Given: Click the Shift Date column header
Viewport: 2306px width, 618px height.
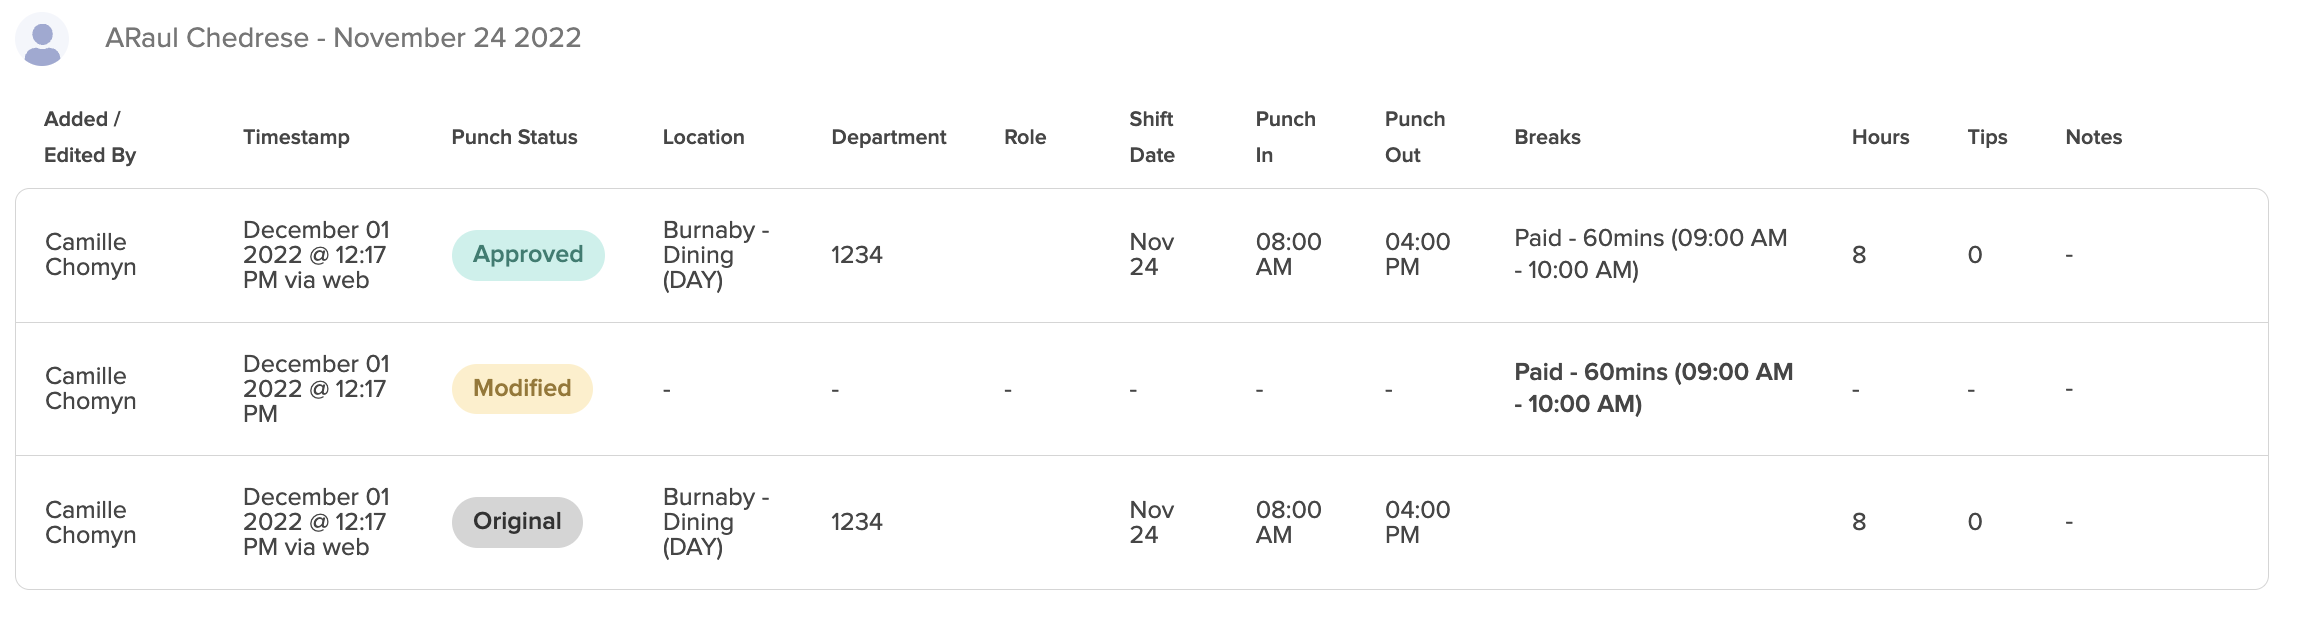Looking at the screenshot, I should coord(1151,137).
